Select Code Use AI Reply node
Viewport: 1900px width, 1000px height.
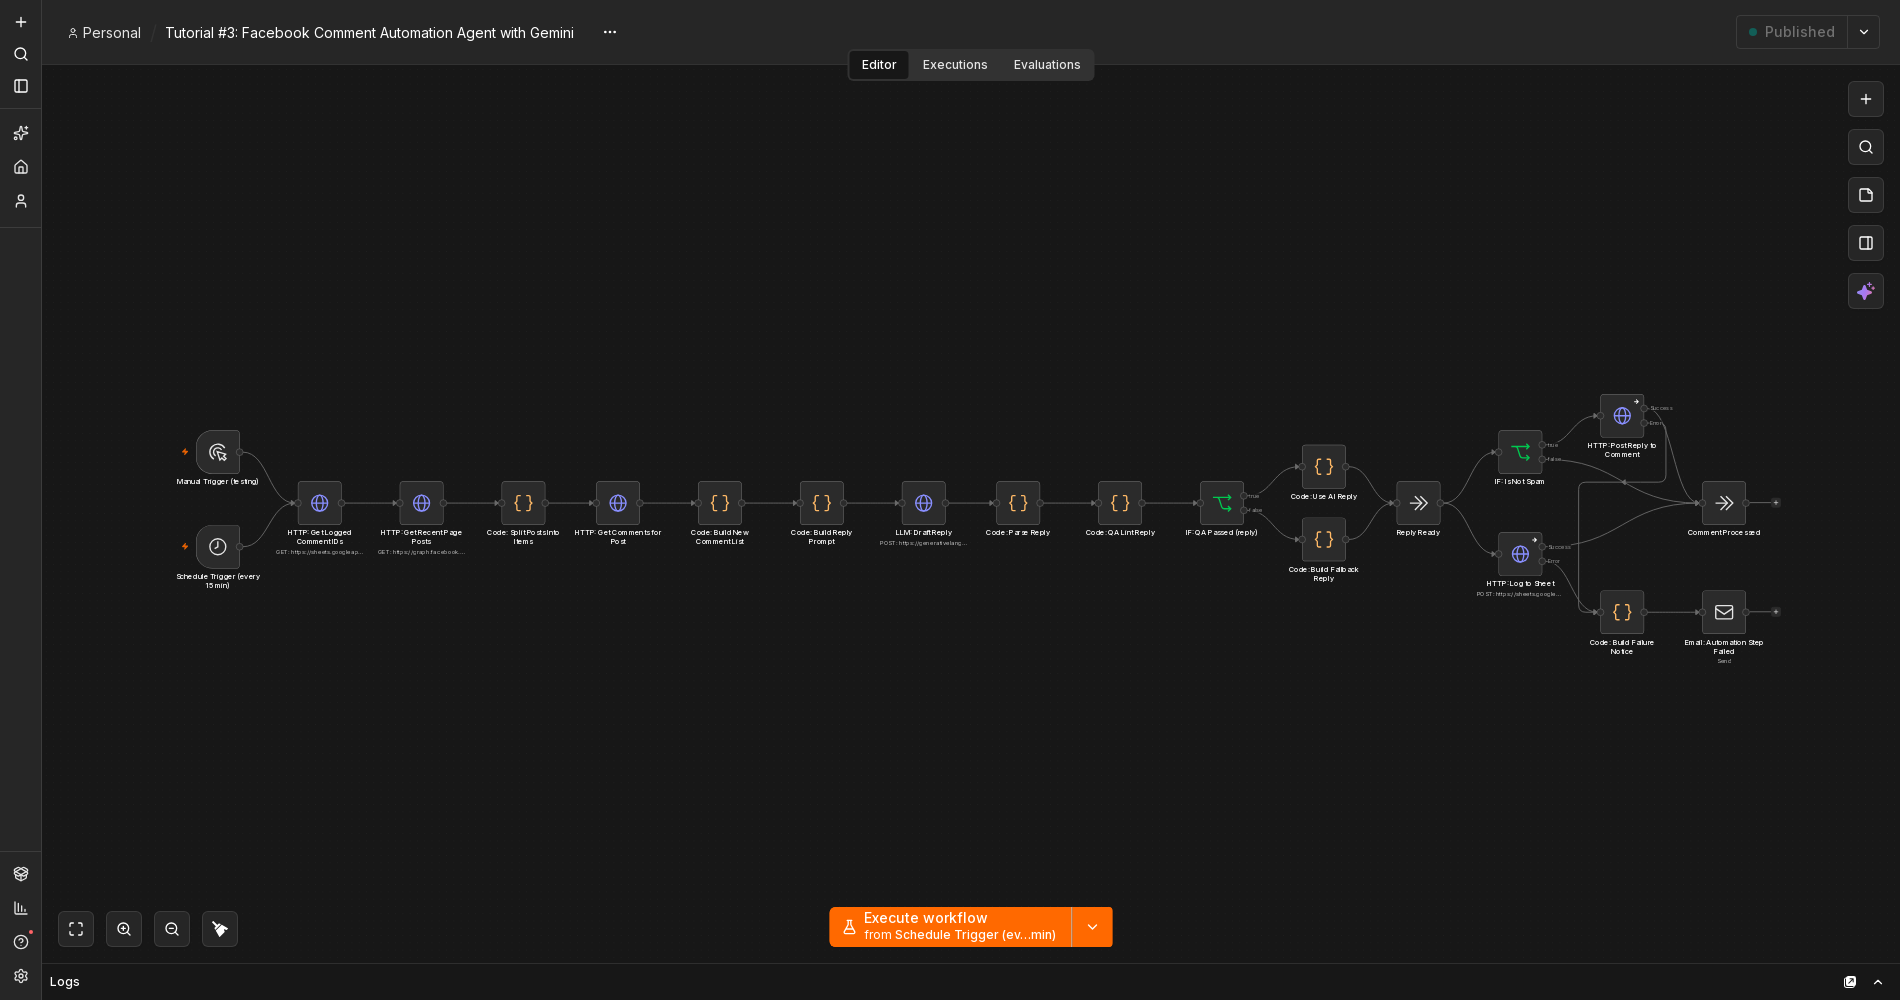click(x=1324, y=467)
